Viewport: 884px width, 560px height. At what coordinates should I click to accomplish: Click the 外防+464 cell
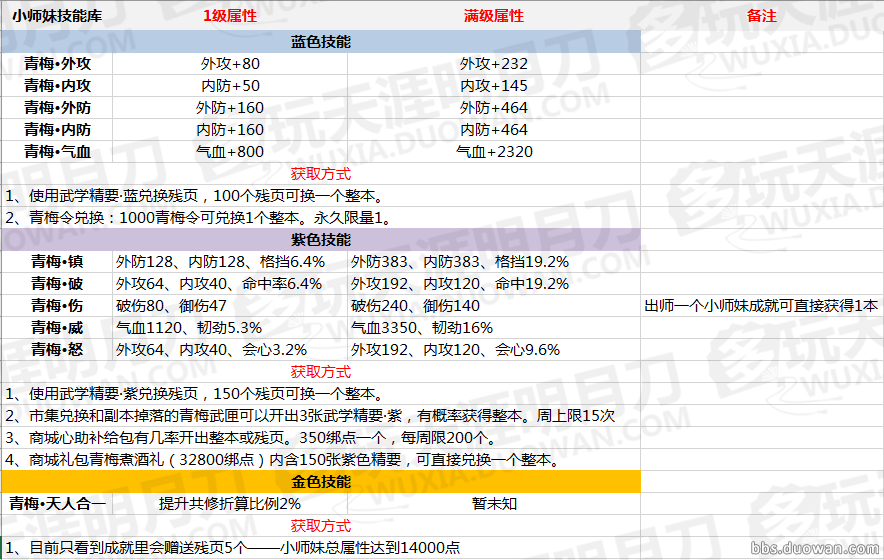point(494,108)
